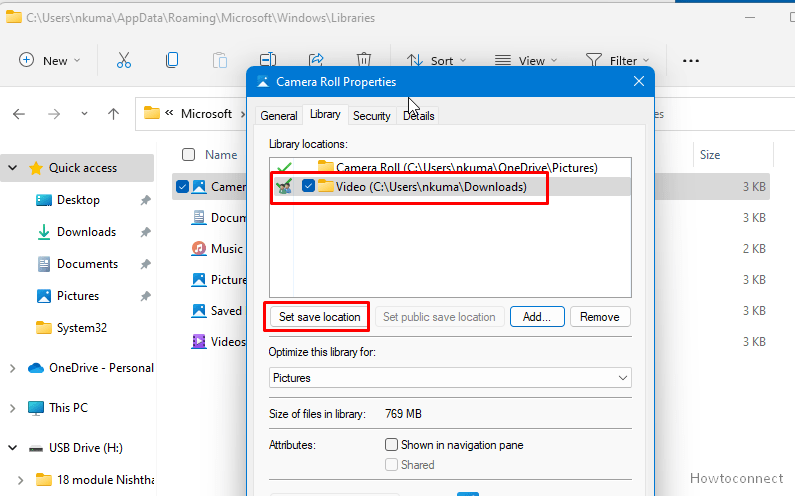Open System32 folder in sidebar

tap(82, 328)
